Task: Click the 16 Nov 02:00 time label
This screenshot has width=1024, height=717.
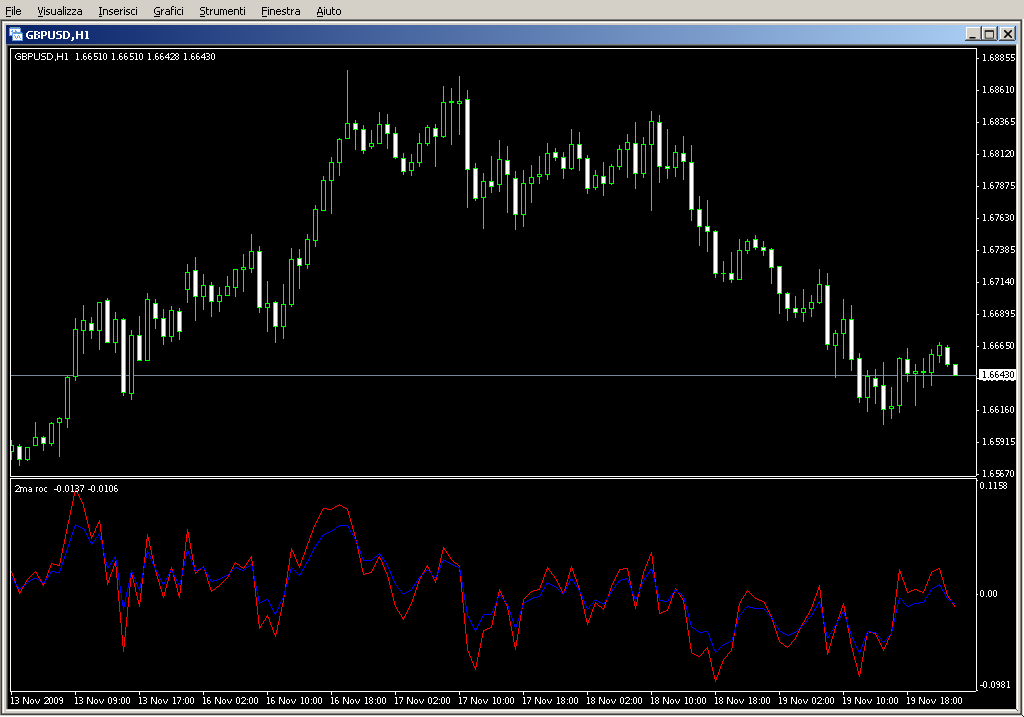Action: 231,701
